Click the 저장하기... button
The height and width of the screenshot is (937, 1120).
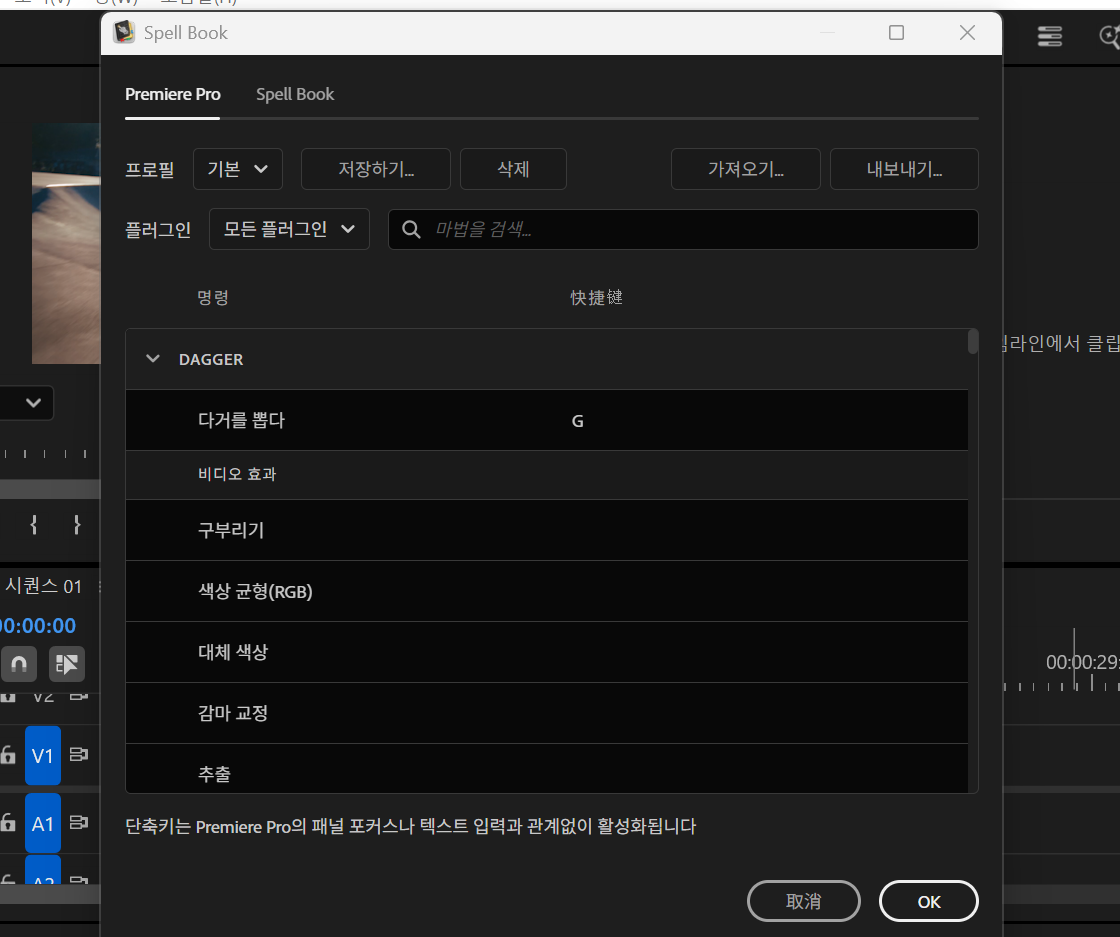click(x=376, y=169)
